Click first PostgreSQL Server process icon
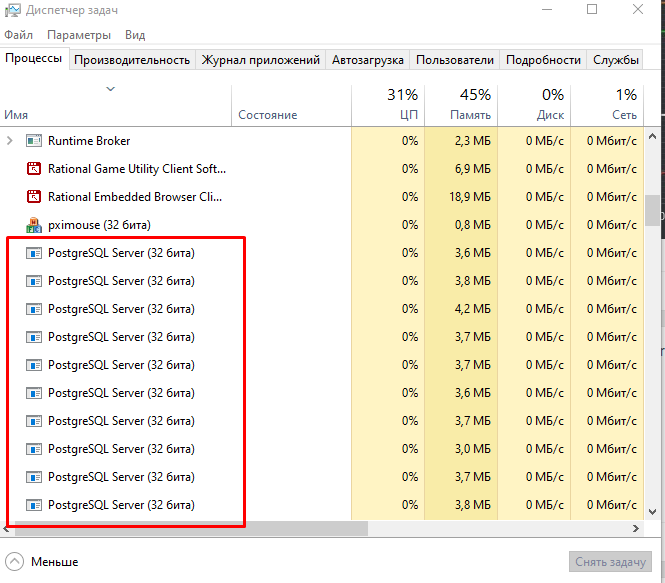Viewport: 665px width, 583px height. pos(34,253)
